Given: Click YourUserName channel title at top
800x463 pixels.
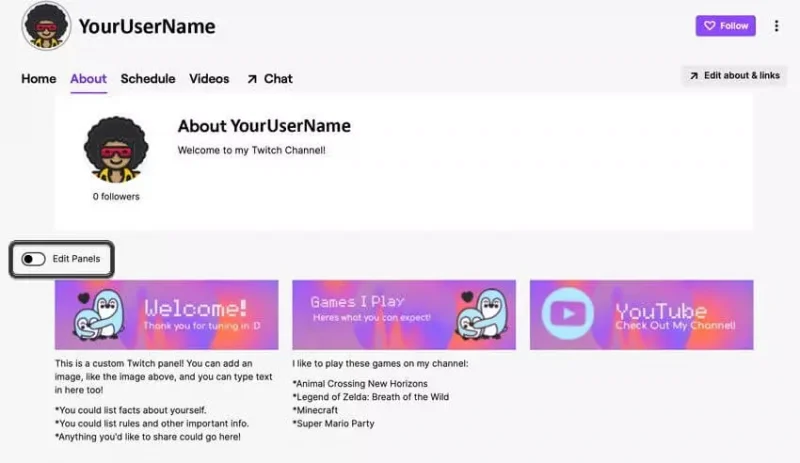Looking at the screenshot, I should click(147, 27).
